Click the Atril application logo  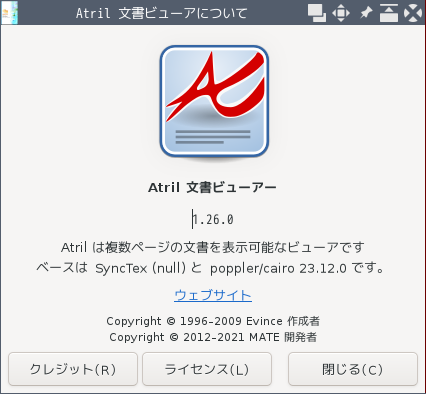[214, 102]
